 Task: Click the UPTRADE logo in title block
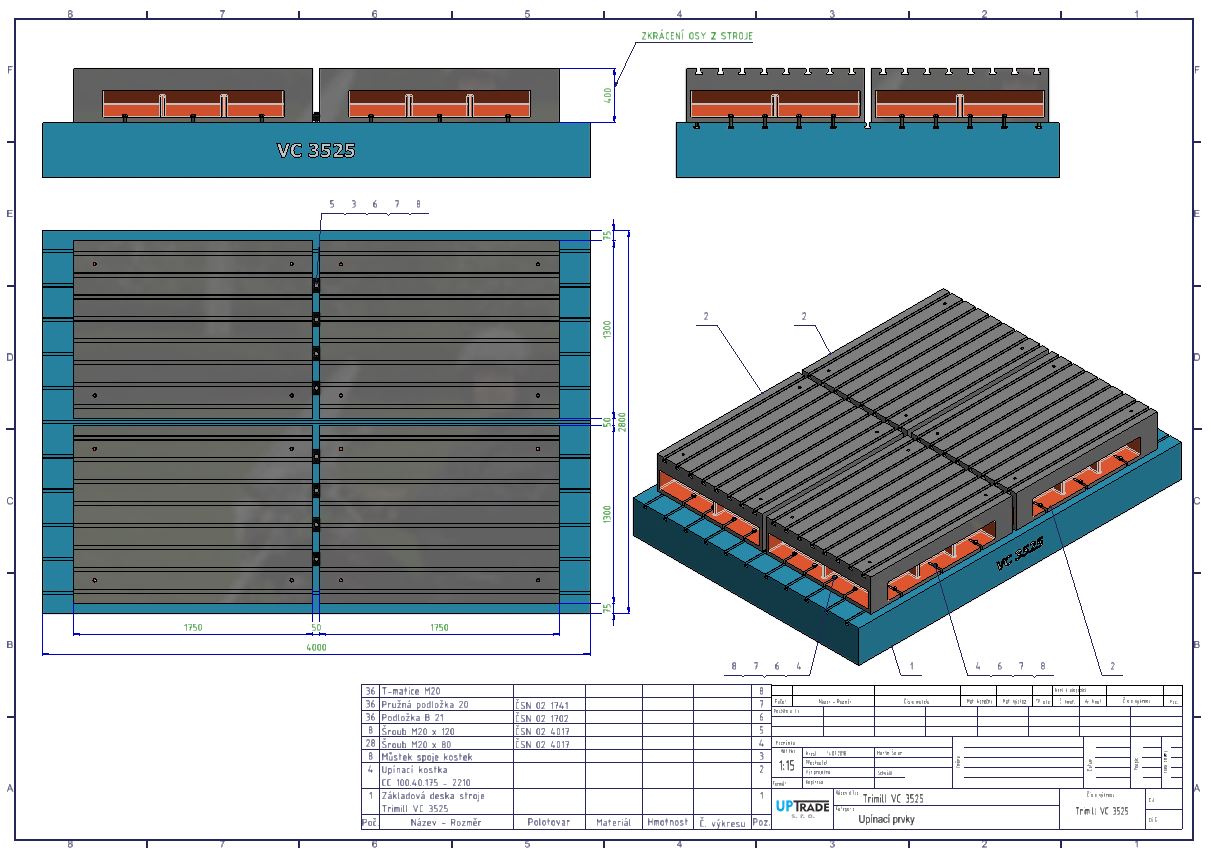[x=802, y=807]
